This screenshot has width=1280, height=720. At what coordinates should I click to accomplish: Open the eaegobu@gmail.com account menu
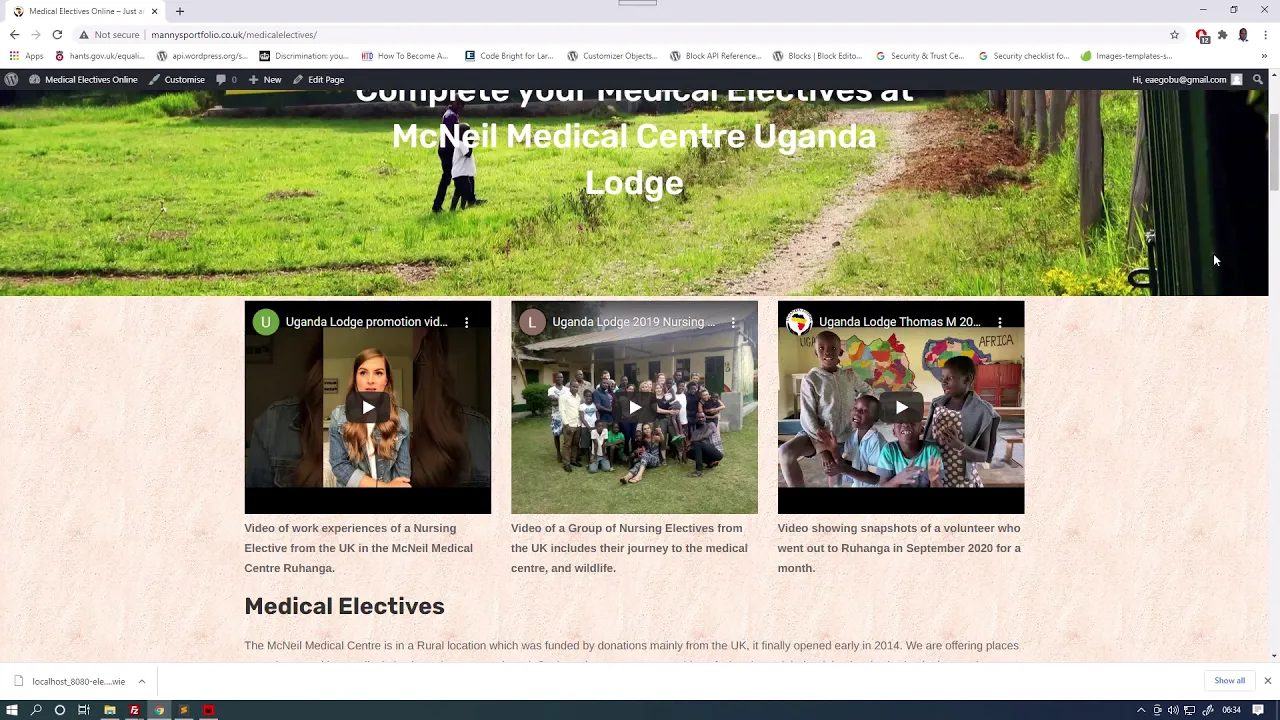(1187, 80)
